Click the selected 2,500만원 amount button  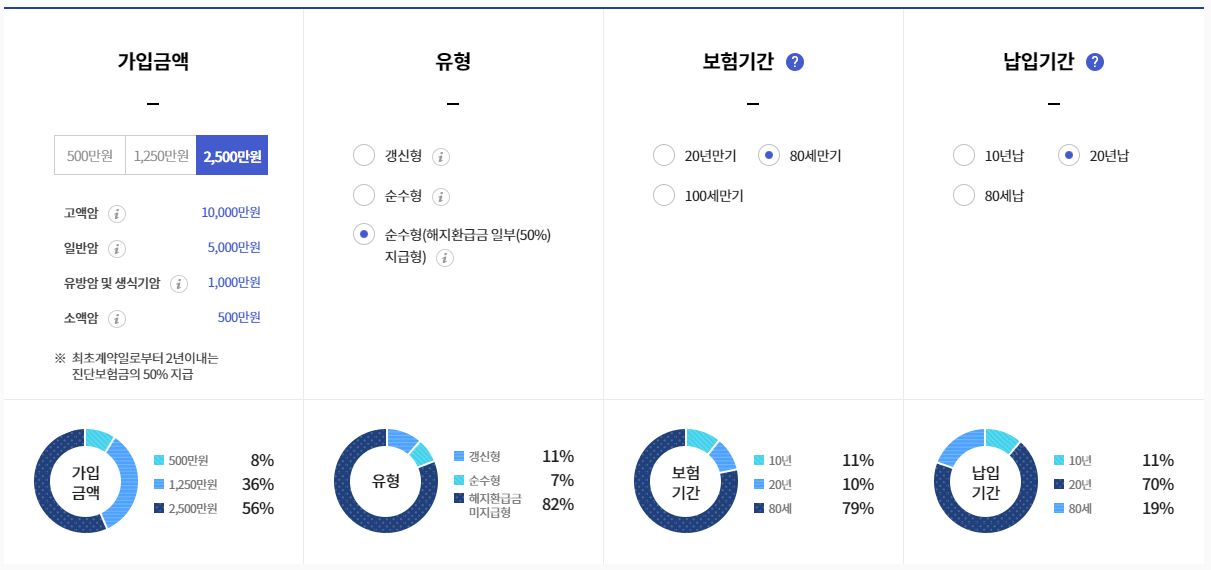coord(232,155)
